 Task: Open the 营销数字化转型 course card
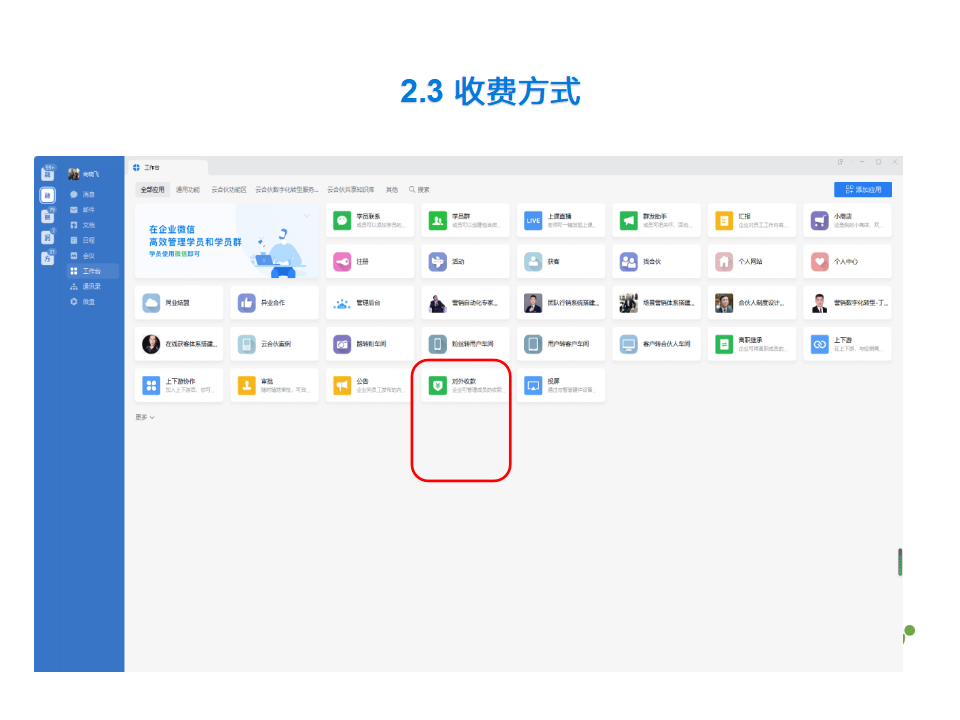pos(847,302)
